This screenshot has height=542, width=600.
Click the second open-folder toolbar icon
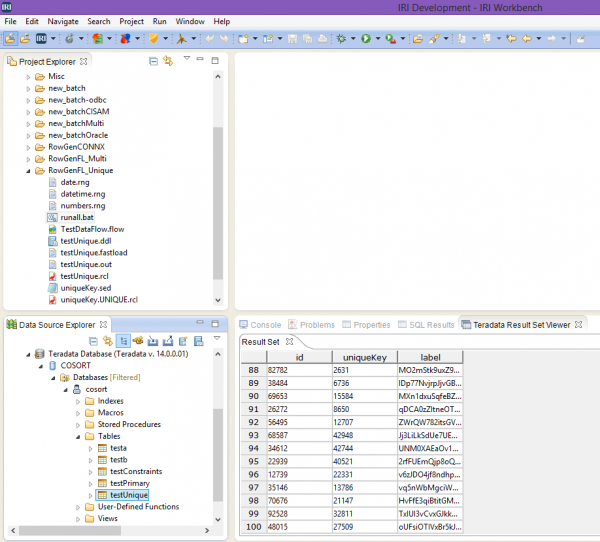click(x=25, y=38)
